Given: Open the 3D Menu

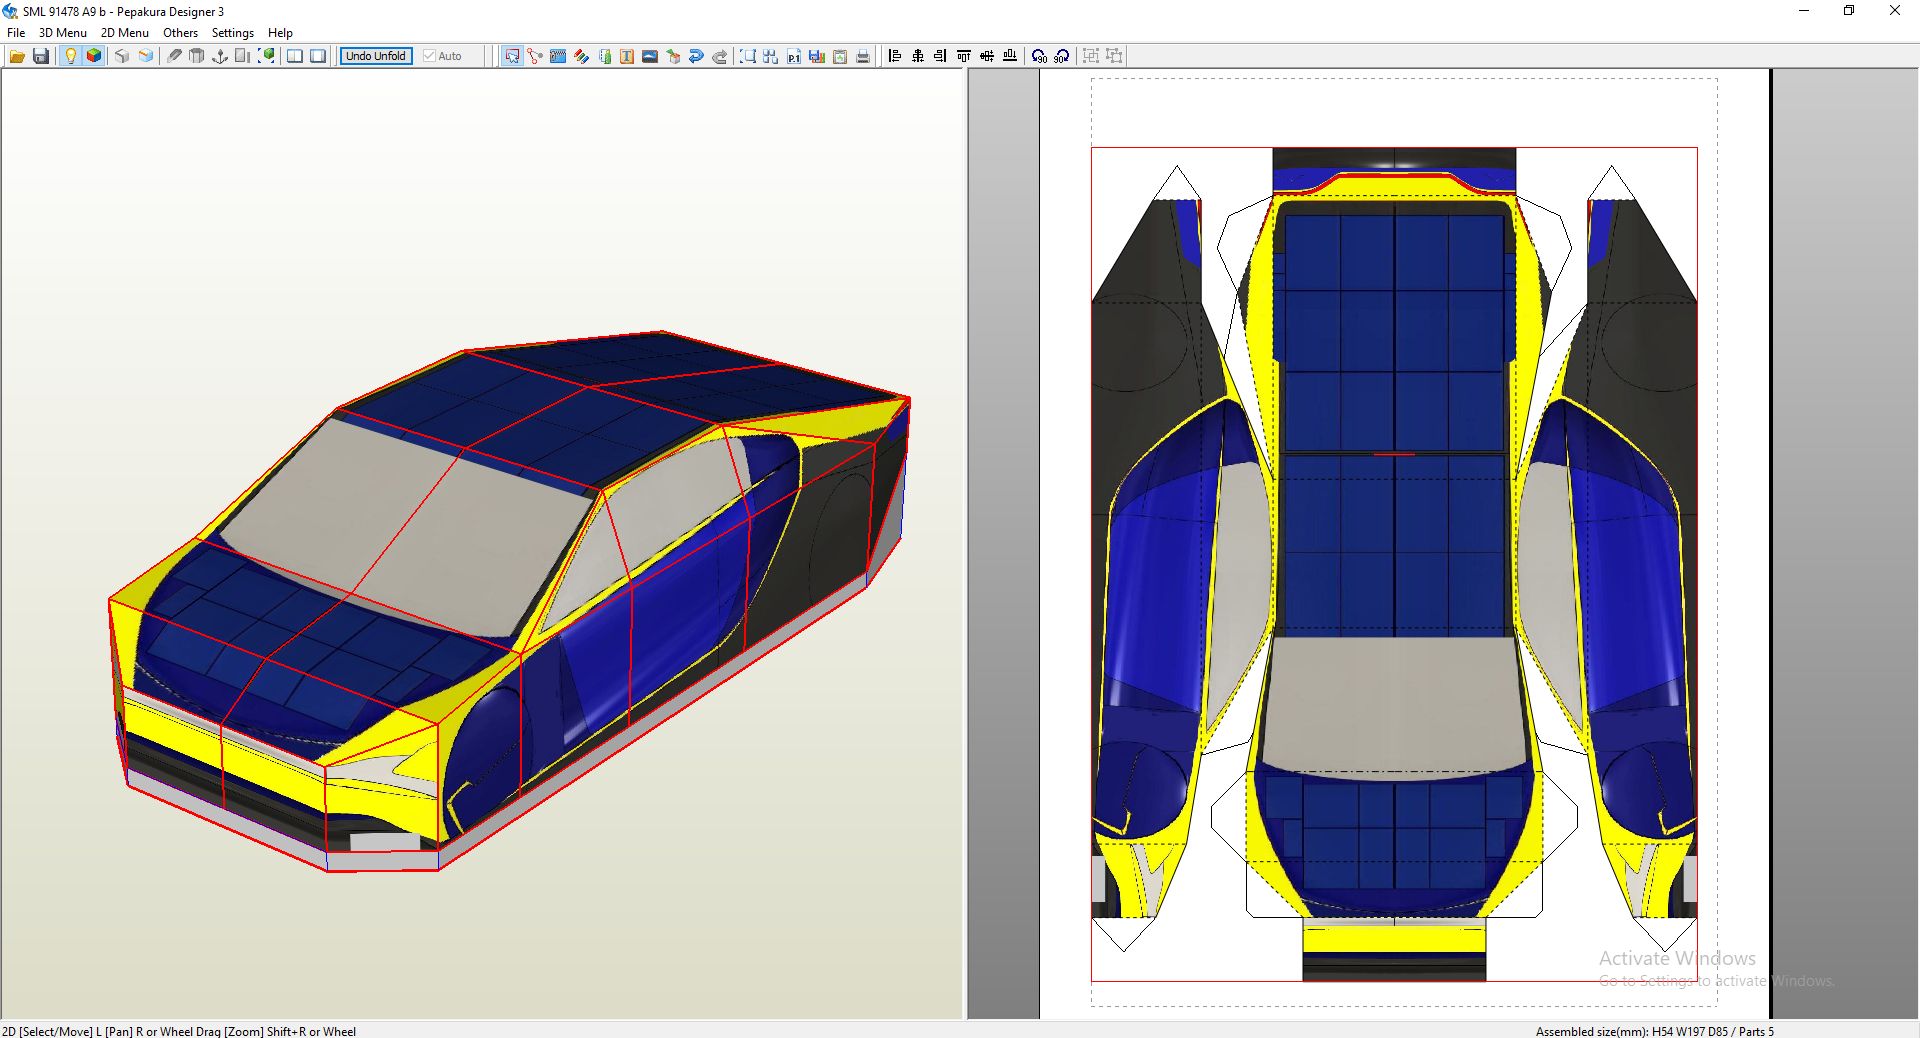Looking at the screenshot, I should coord(62,33).
